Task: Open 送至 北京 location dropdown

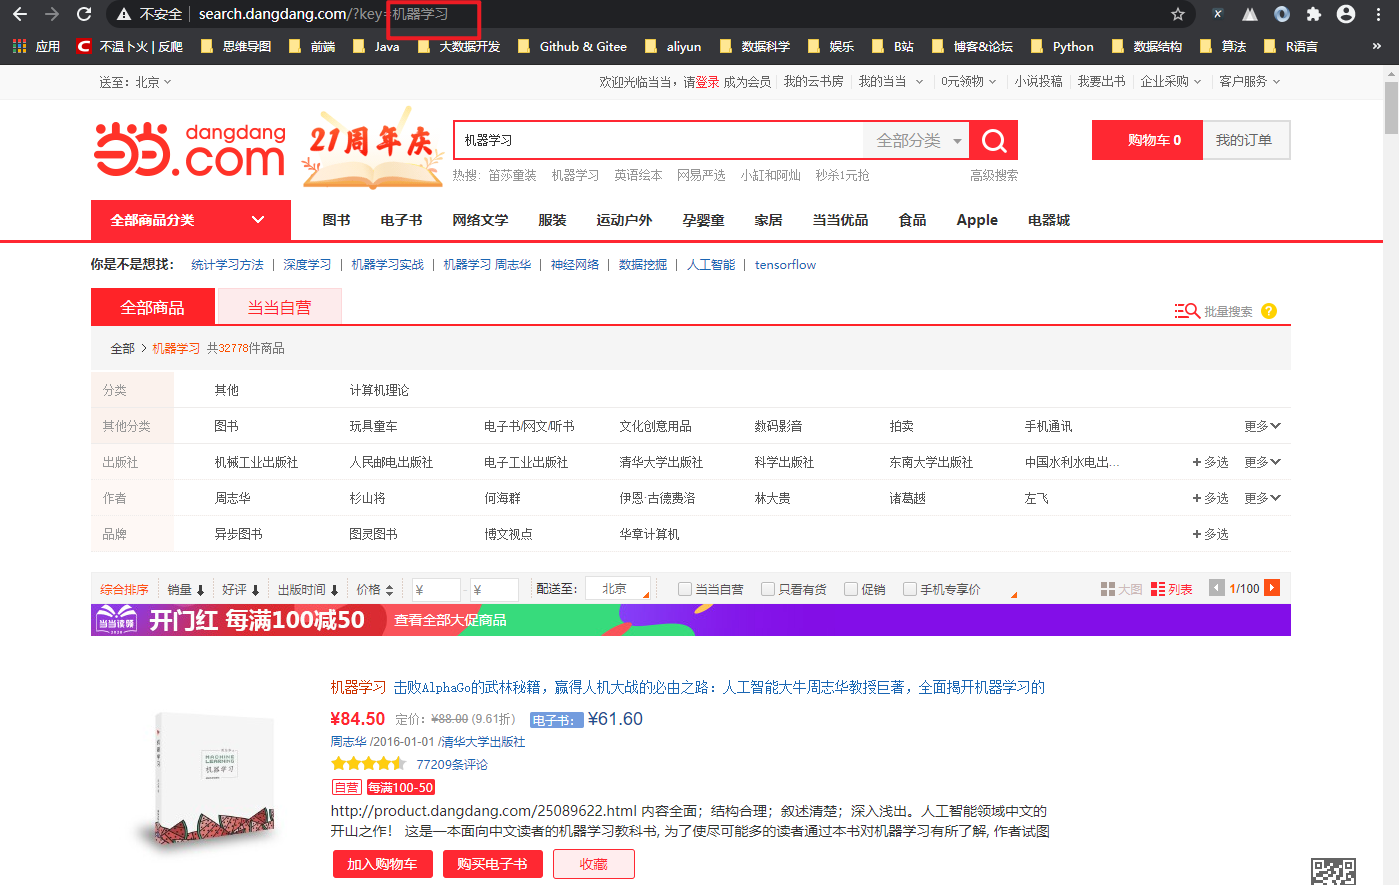Action: (x=135, y=82)
